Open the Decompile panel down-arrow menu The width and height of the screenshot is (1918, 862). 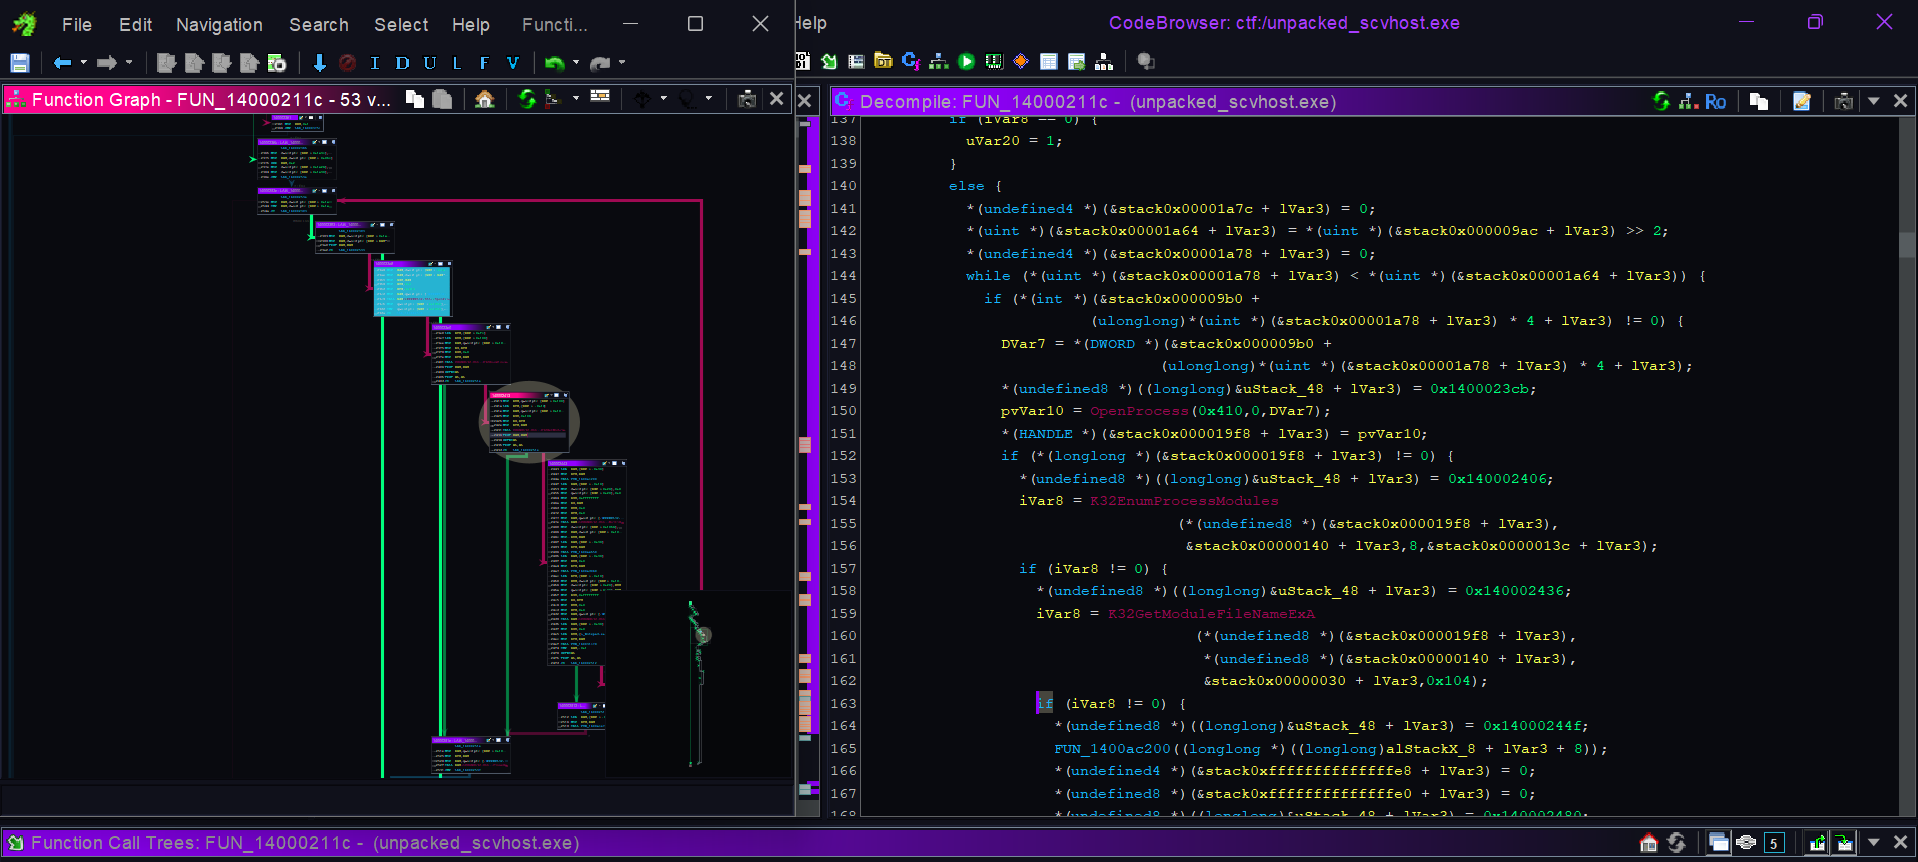pos(1874,101)
